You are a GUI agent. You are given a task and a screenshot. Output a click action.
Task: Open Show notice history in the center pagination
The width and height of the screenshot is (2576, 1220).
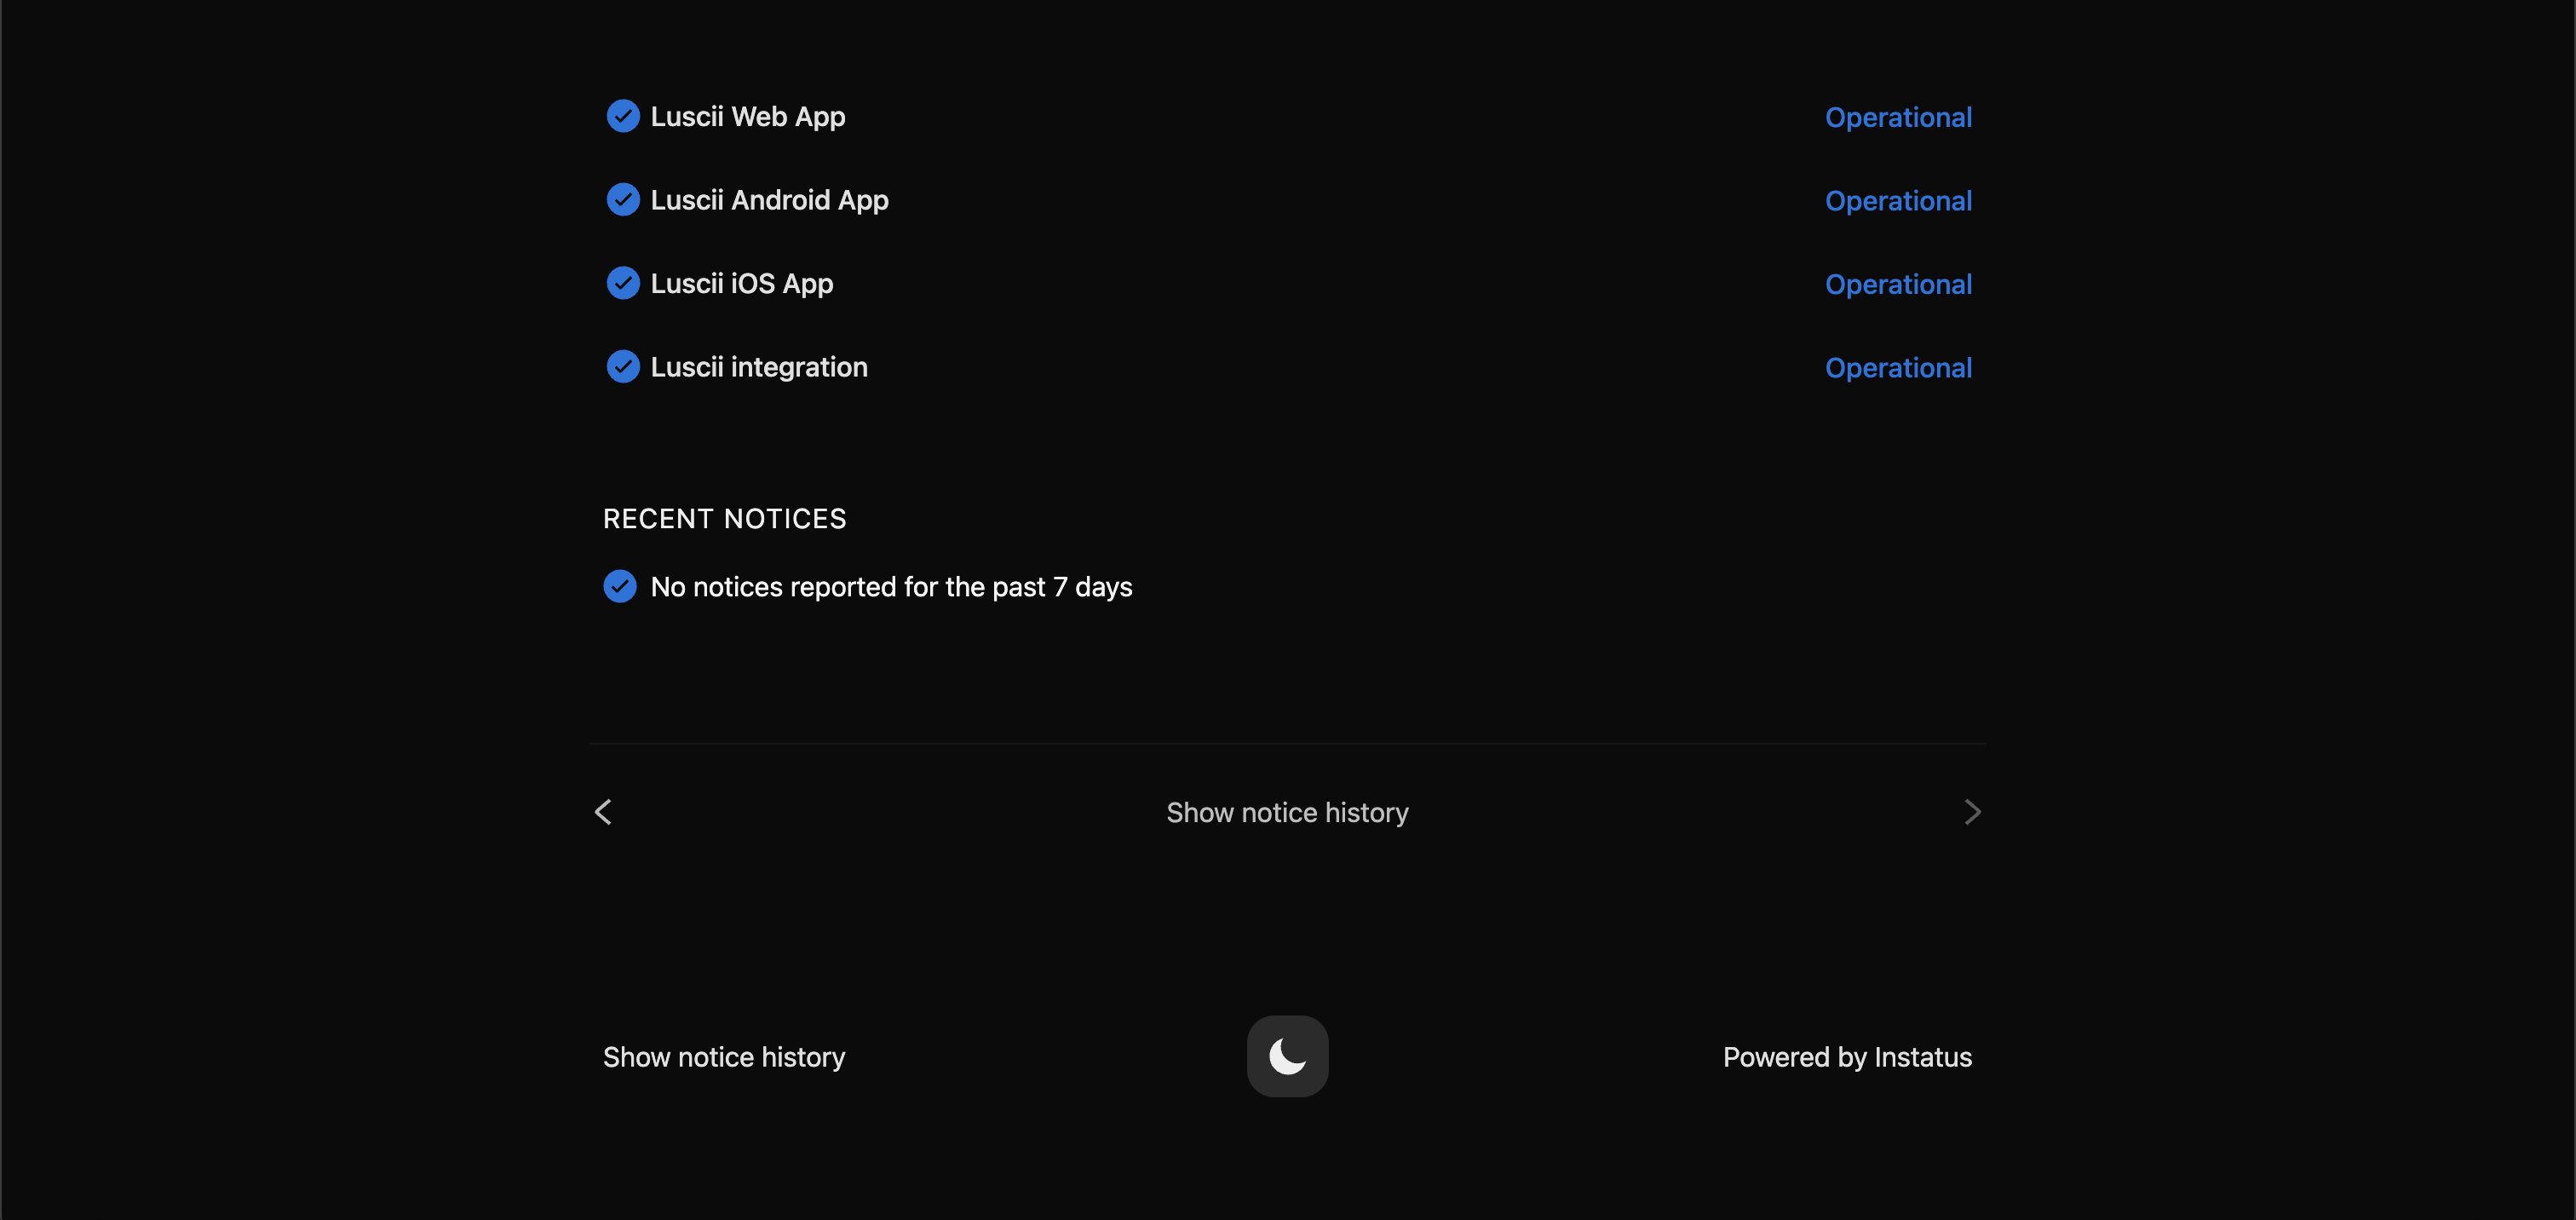tap(1287, 812)
